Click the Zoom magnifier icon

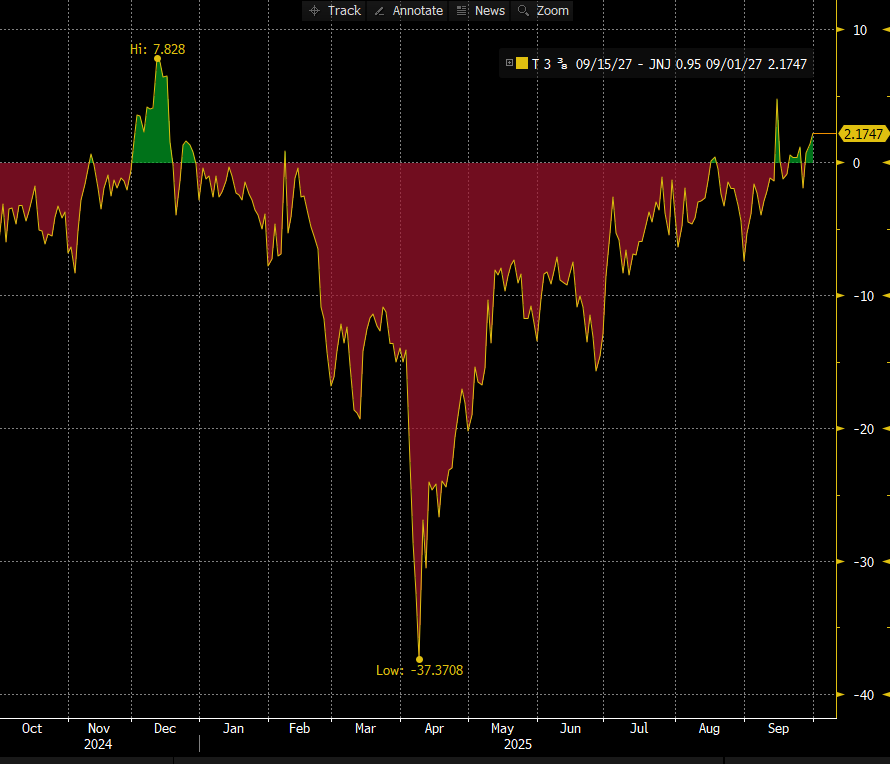(523, 11)
